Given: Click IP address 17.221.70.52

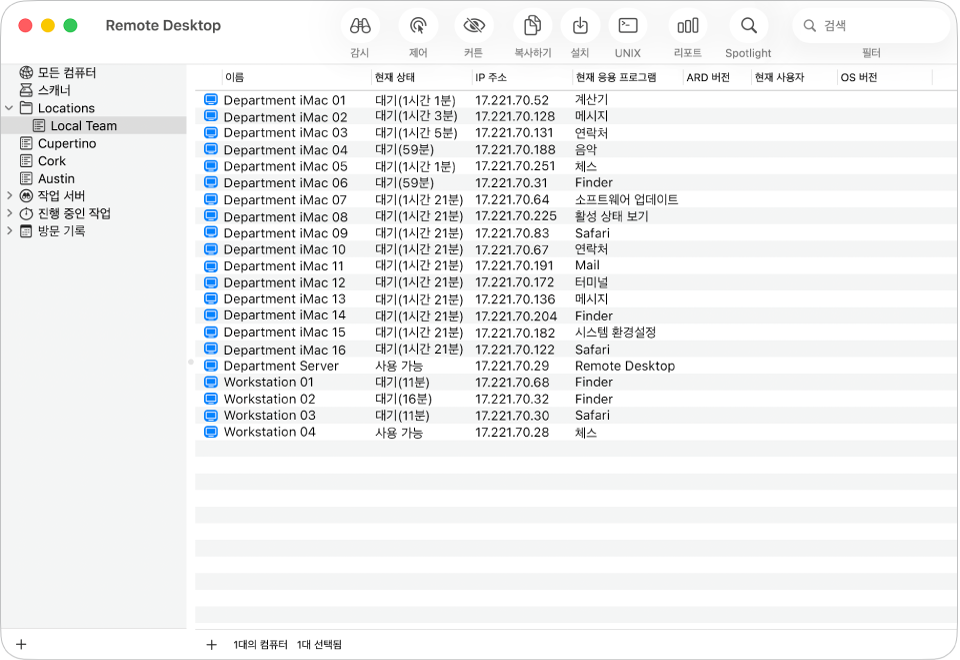Looking at the screenshot, I should (512, 100).
